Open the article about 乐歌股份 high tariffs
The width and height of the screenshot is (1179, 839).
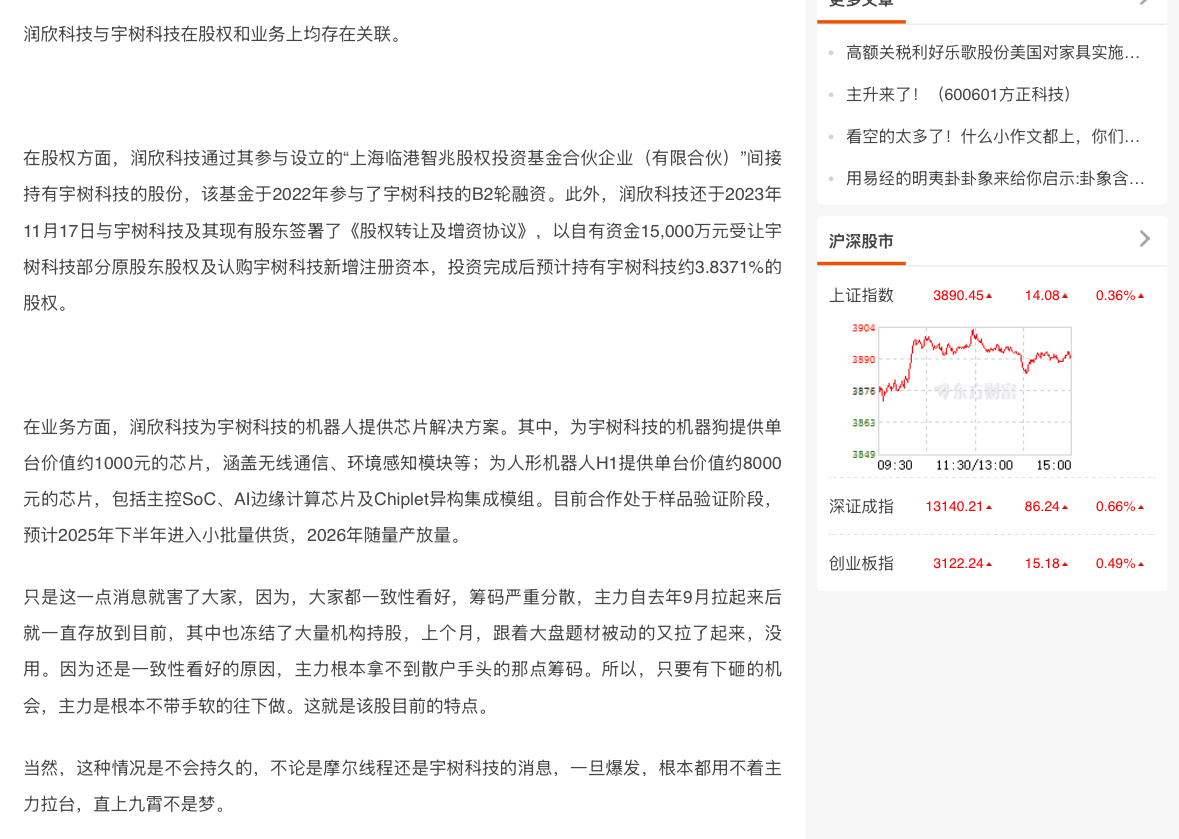click(x=993, y=53)
